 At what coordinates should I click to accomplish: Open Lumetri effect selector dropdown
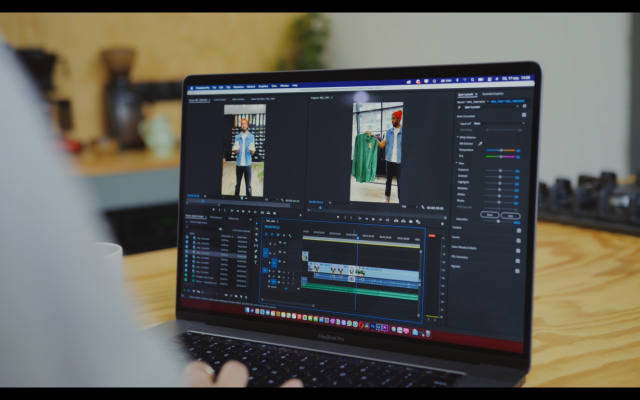492,107
